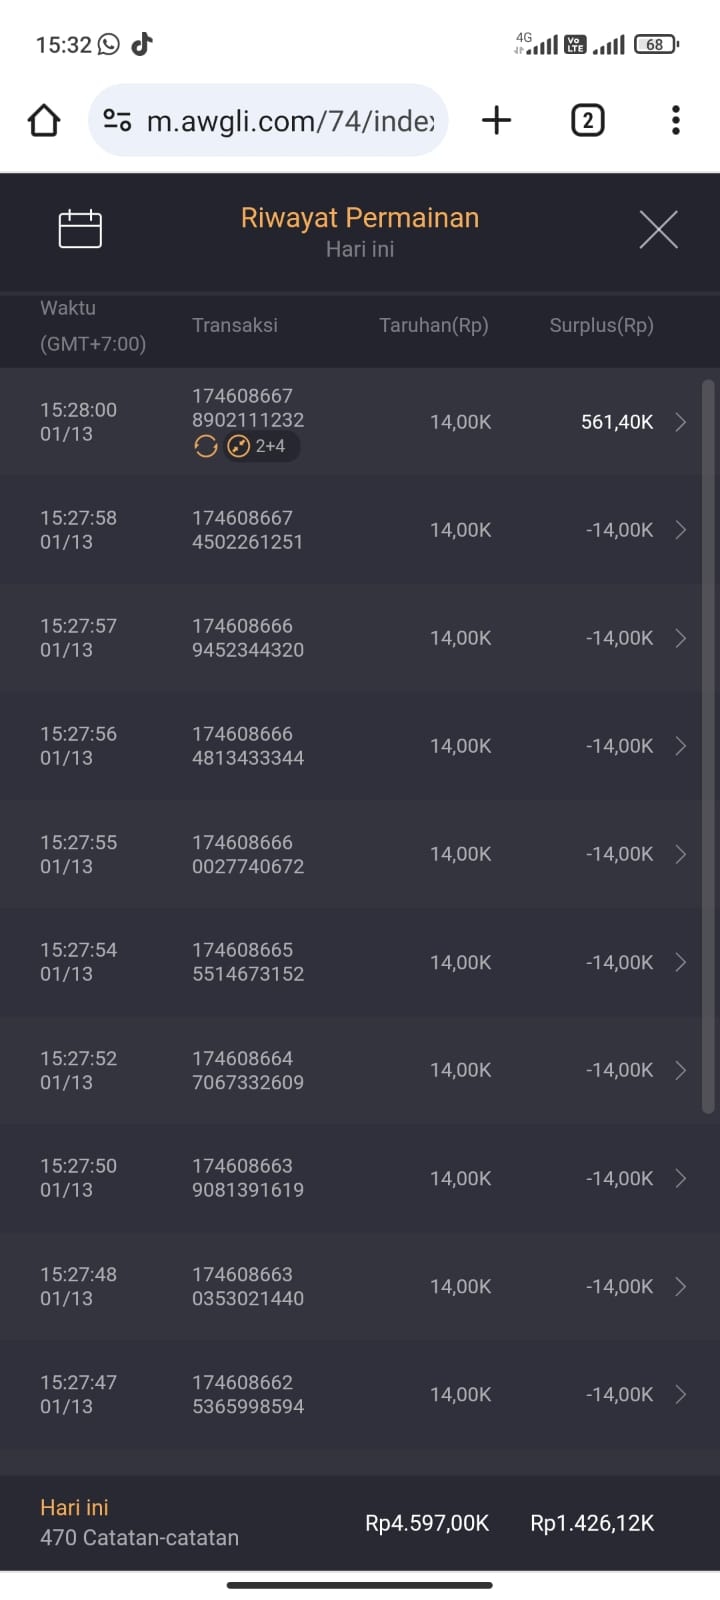
Task: Click the free spin refresh icon on 15:28:00 row
Action: (205, 447)
